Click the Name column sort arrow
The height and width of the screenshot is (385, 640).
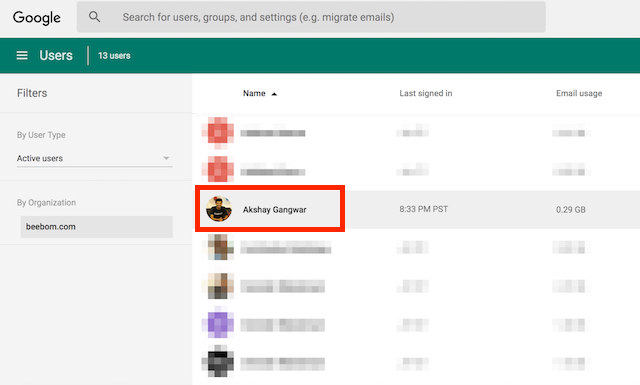[274, 94]
